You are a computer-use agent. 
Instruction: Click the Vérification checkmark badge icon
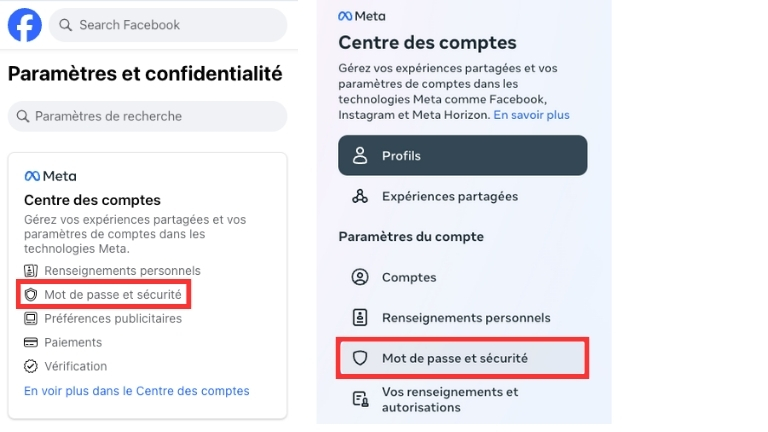coord(31,366)
